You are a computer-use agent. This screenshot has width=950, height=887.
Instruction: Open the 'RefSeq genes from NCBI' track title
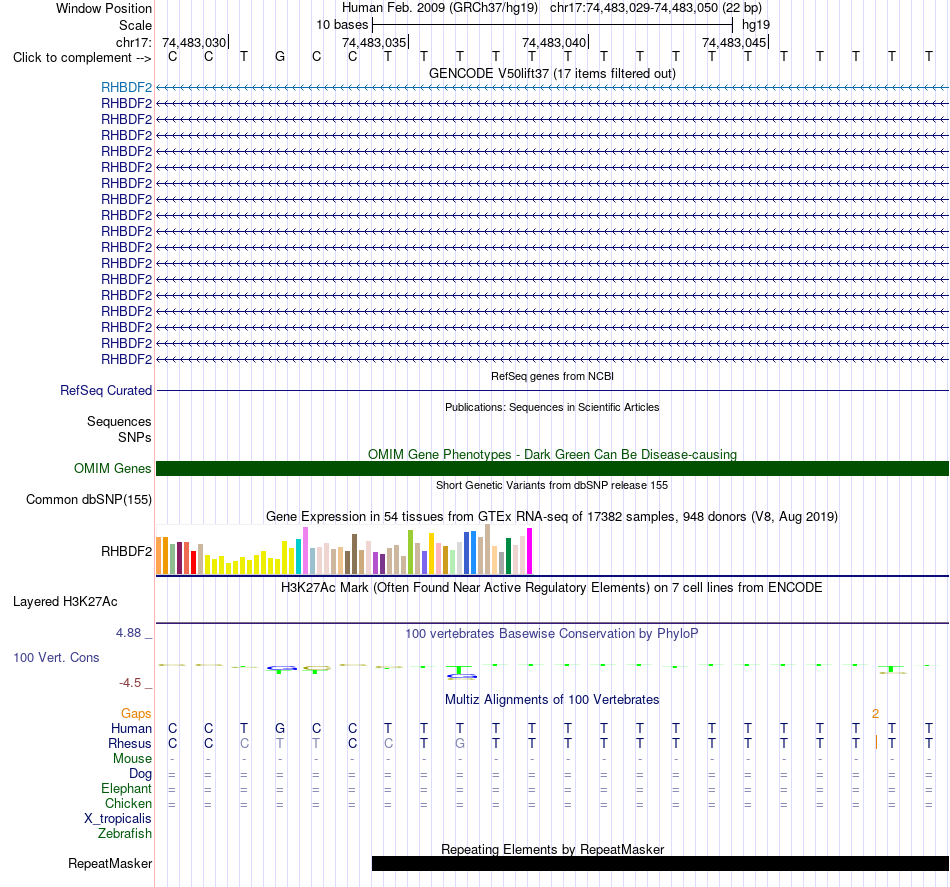[x=552, y=376]
